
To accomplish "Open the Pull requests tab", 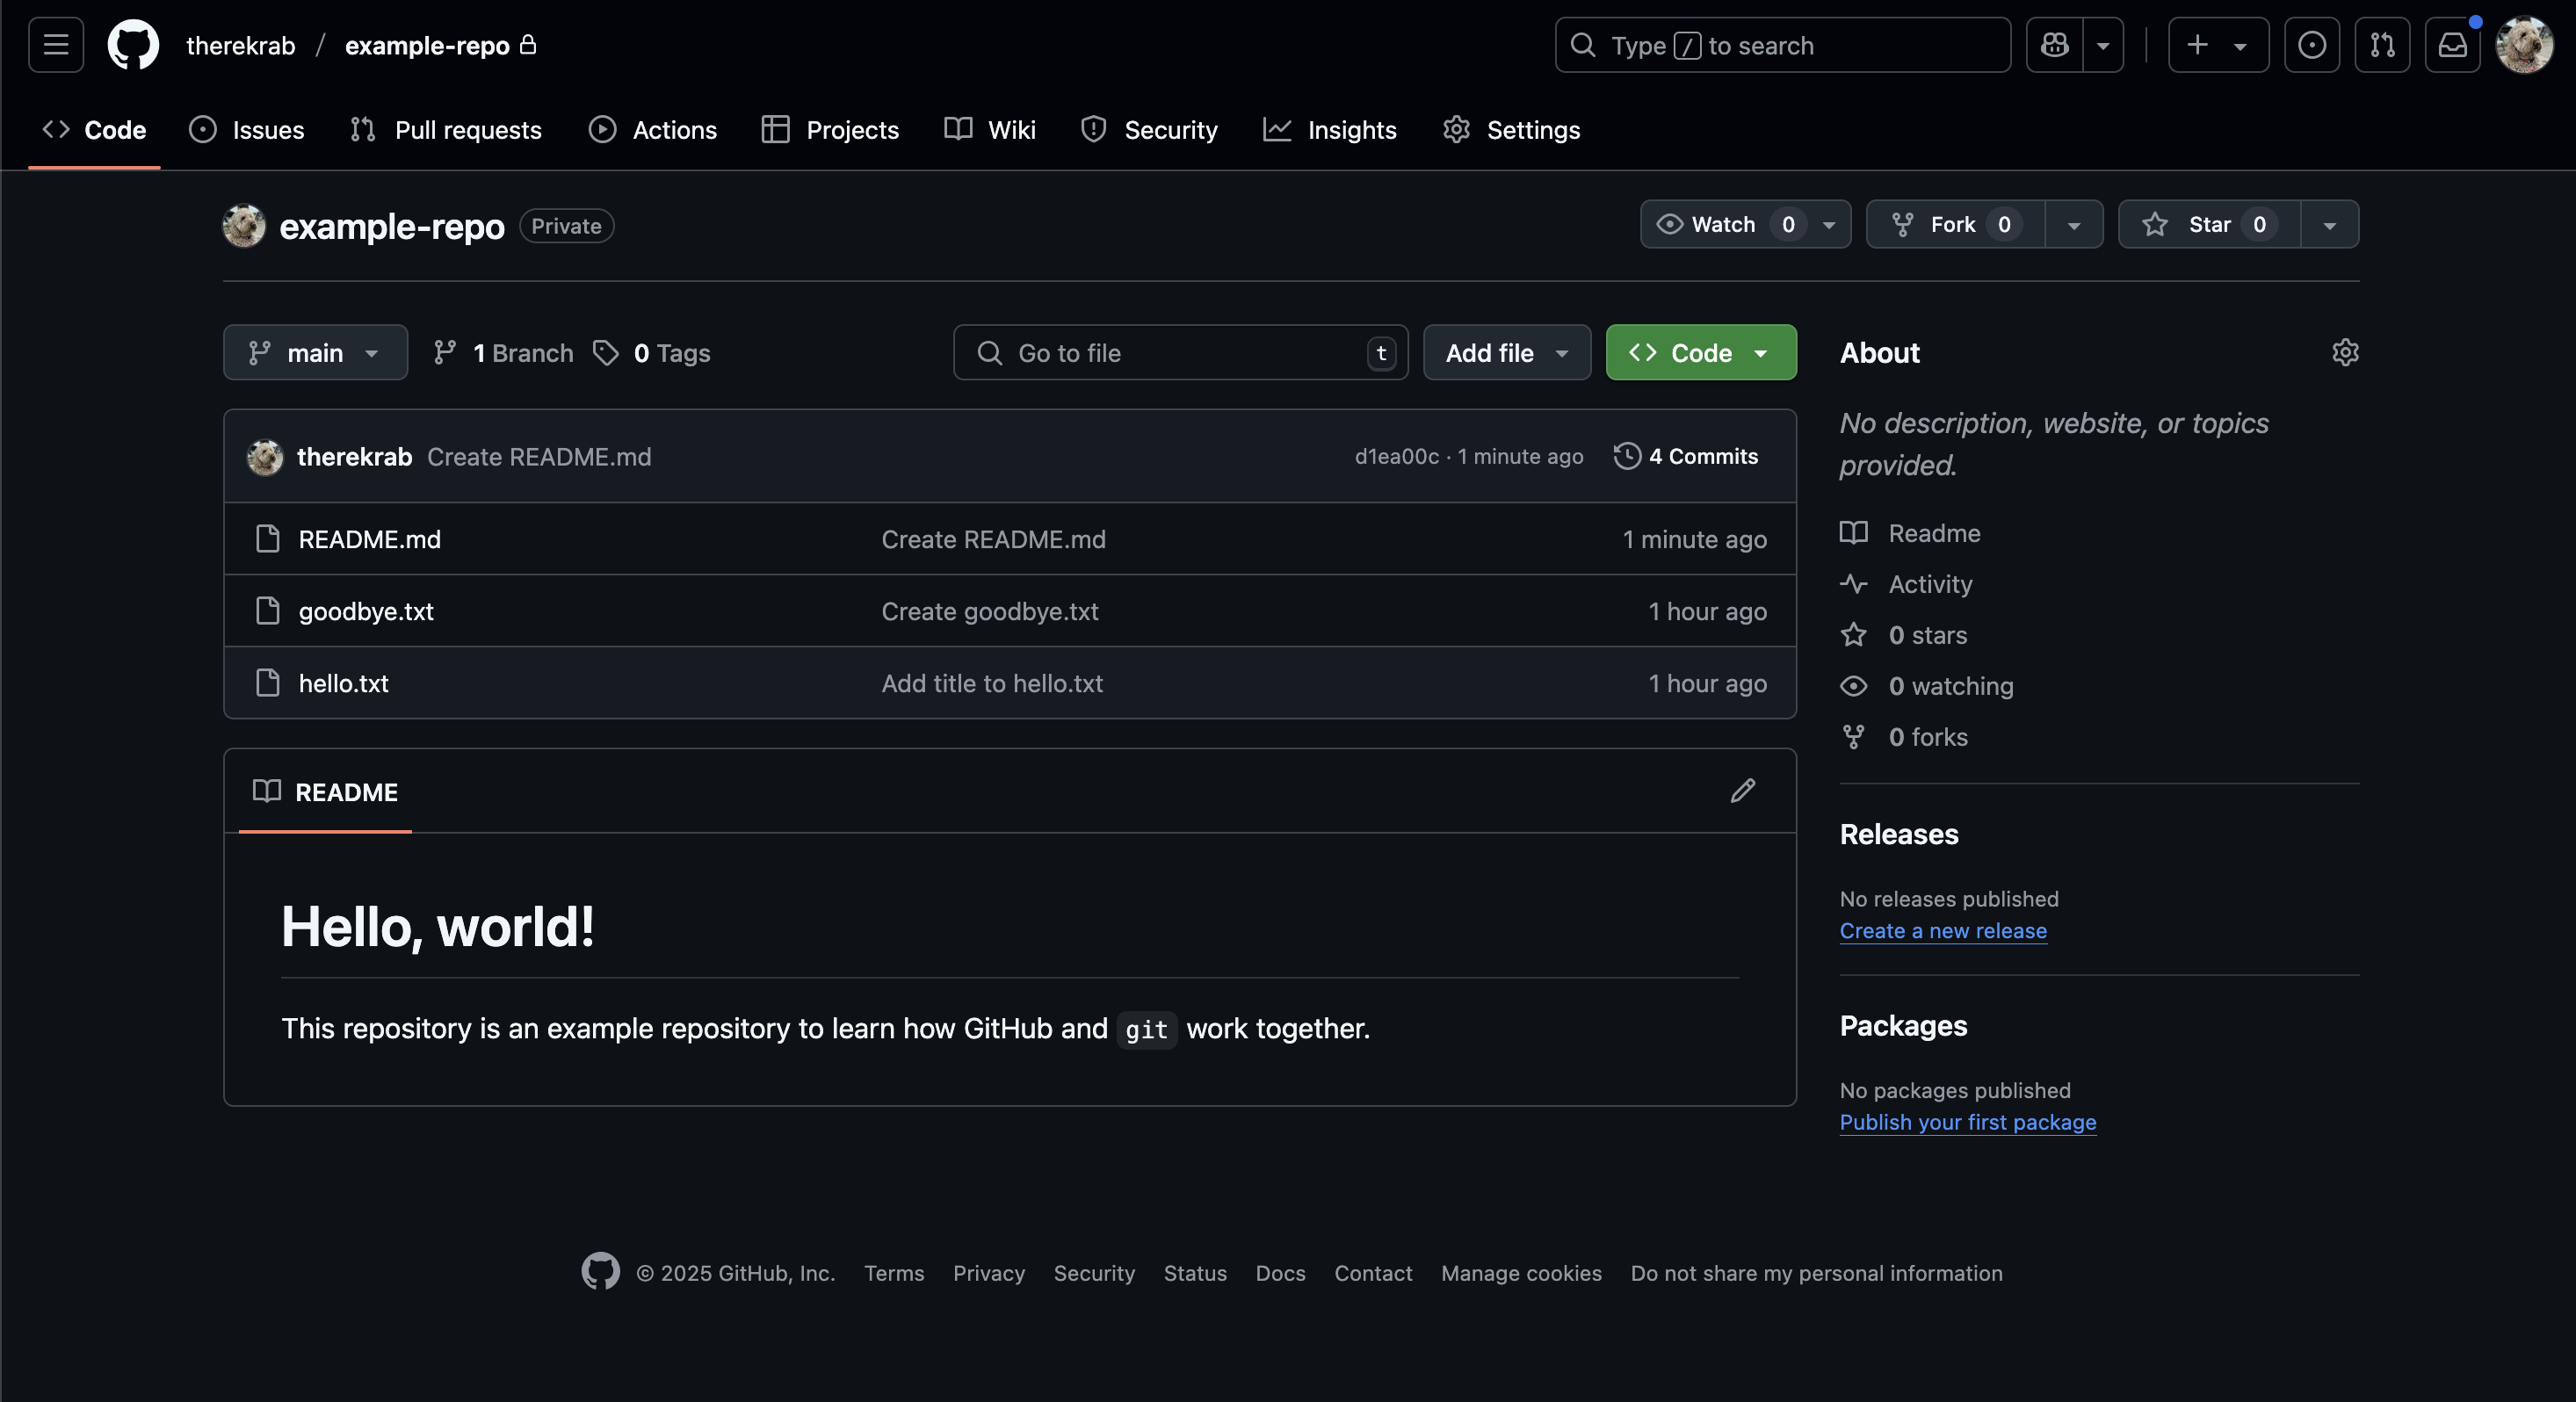I will tap(446, 130).
